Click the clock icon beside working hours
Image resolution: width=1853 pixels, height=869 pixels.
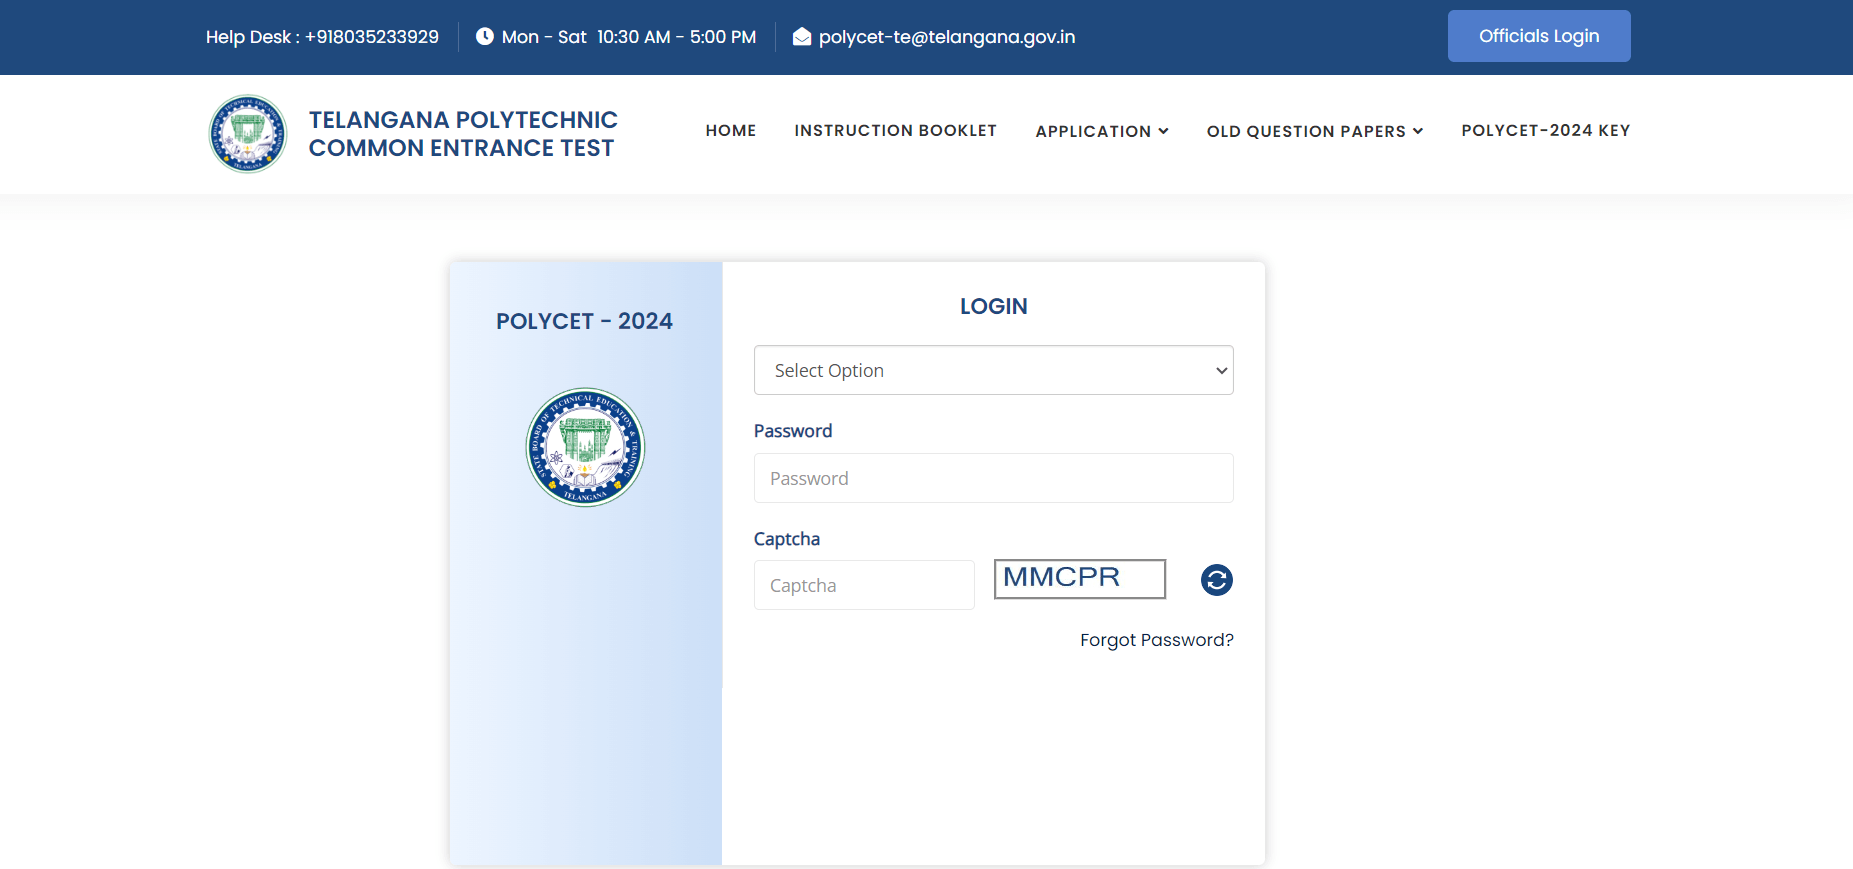click(485, 37)
